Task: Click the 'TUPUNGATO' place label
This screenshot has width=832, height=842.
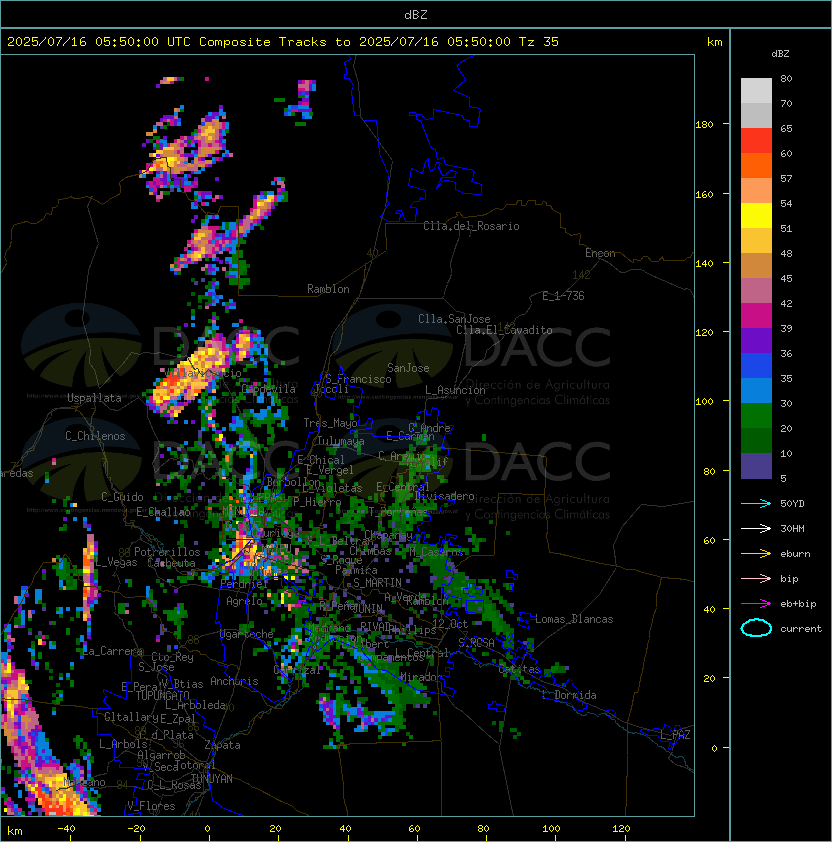Action: 163,695
